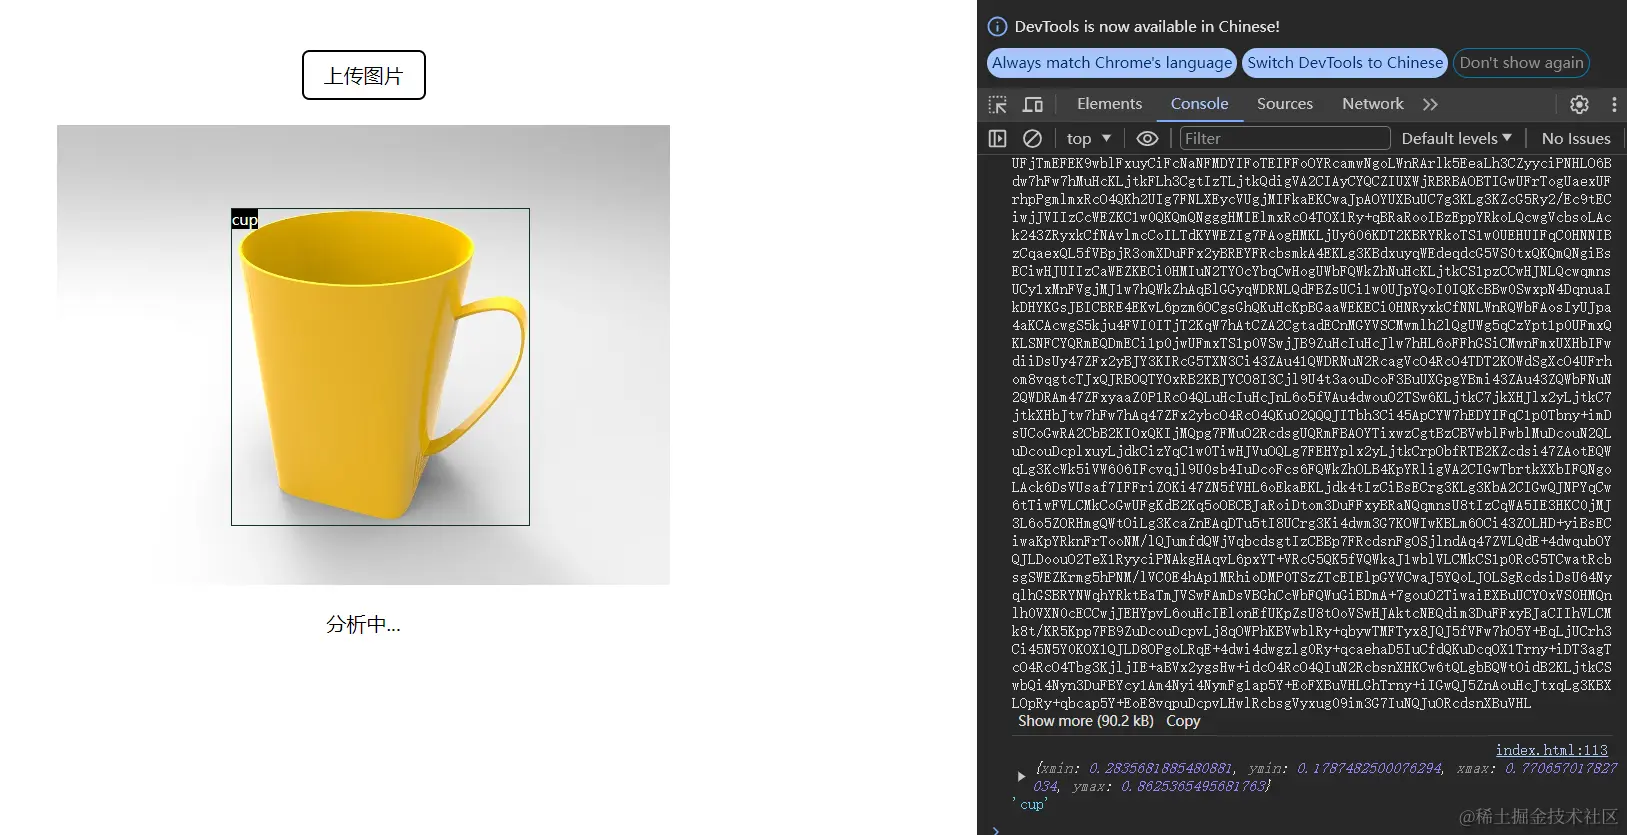The height and width of the screenshot is (835, 1627).
Task: Click the 'cup' detection label
Action: point(244,220)
